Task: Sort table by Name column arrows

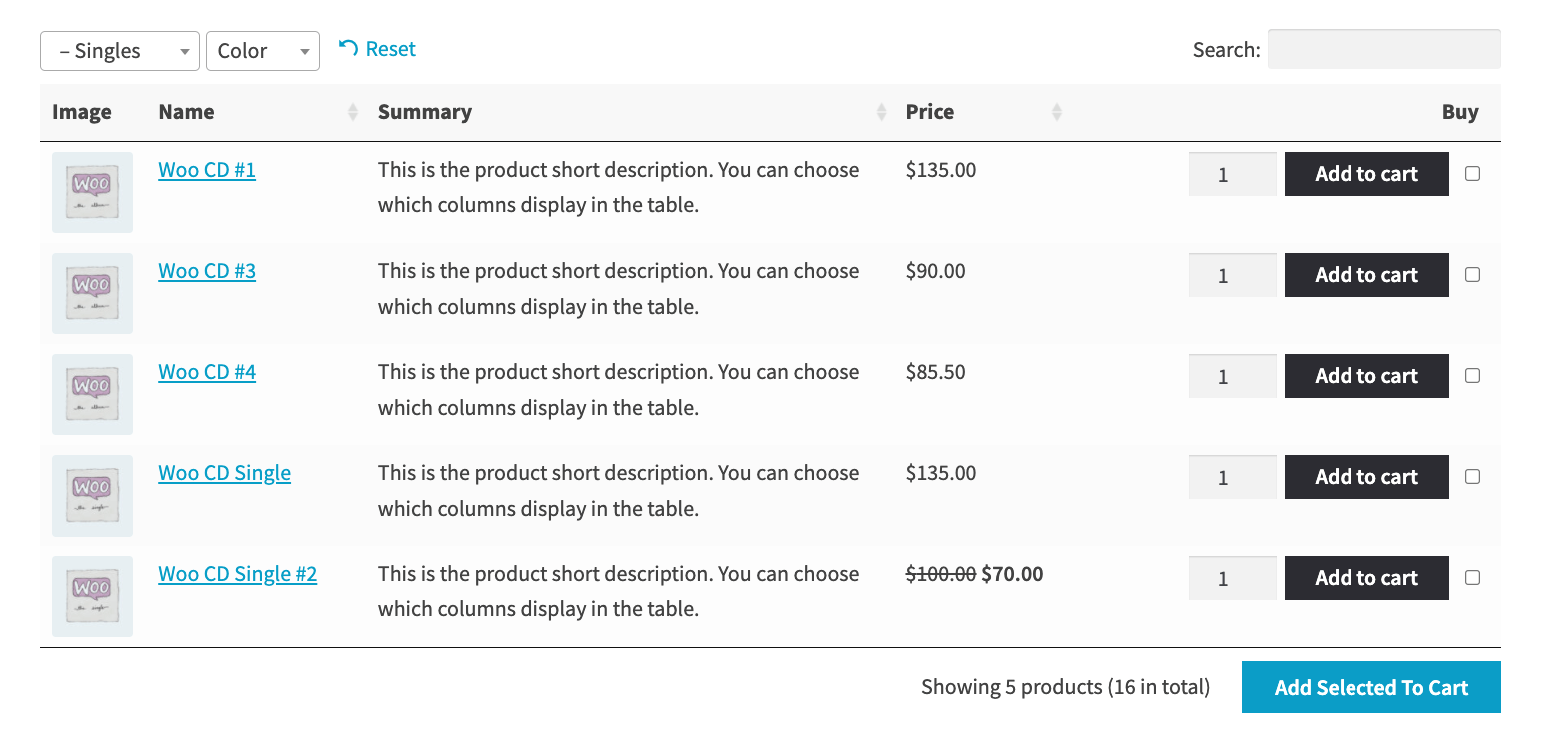Action: tap(353, 112)
